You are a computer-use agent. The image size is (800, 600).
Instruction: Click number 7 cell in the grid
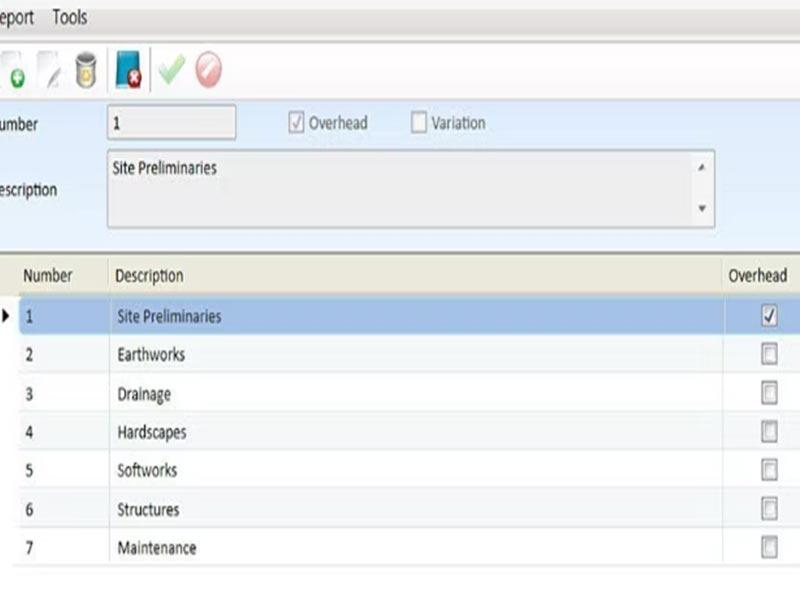(x=64, y=547)
